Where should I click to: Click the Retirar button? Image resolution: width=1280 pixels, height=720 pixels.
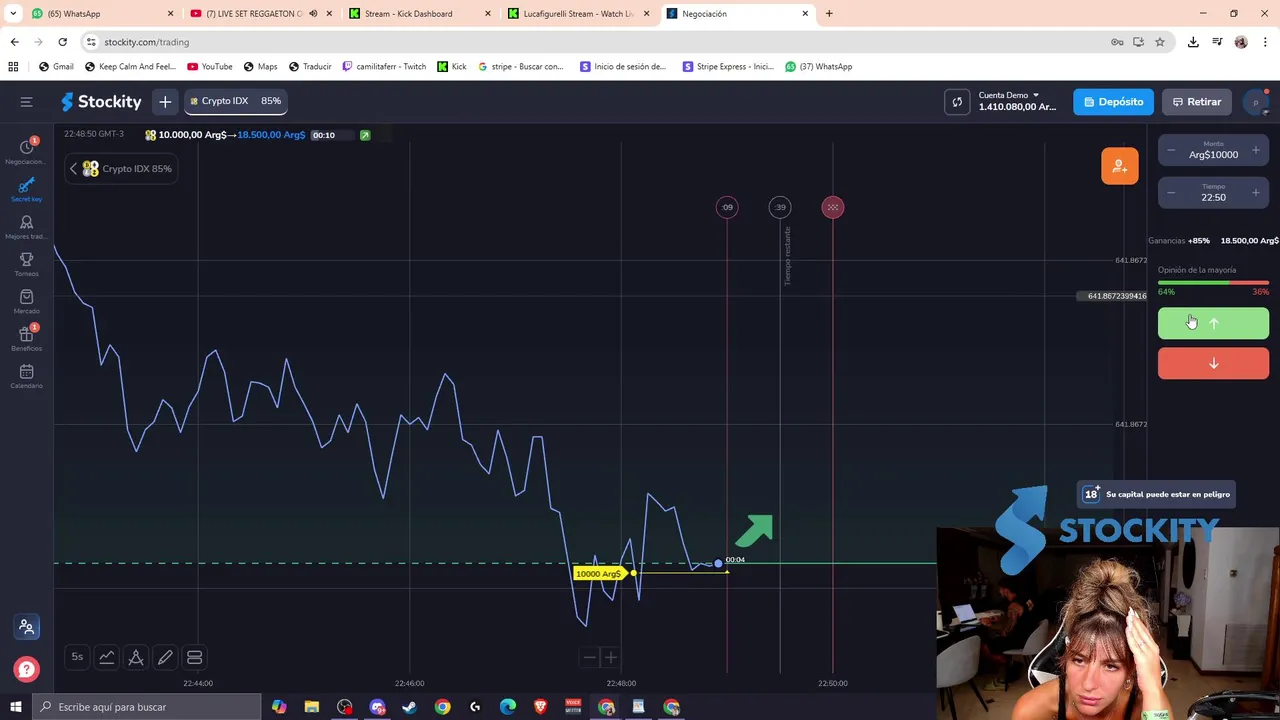[x=1197, y=102]
